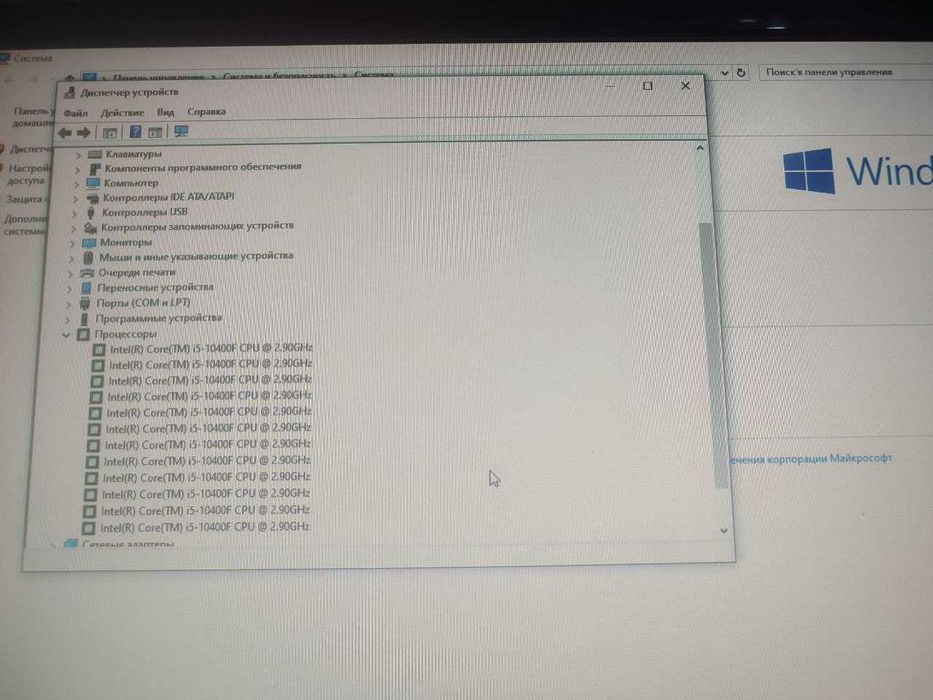The height and width of the screenshot is (700, 933).
Task: Expand the Мониторы node
Action: point(71,243)
